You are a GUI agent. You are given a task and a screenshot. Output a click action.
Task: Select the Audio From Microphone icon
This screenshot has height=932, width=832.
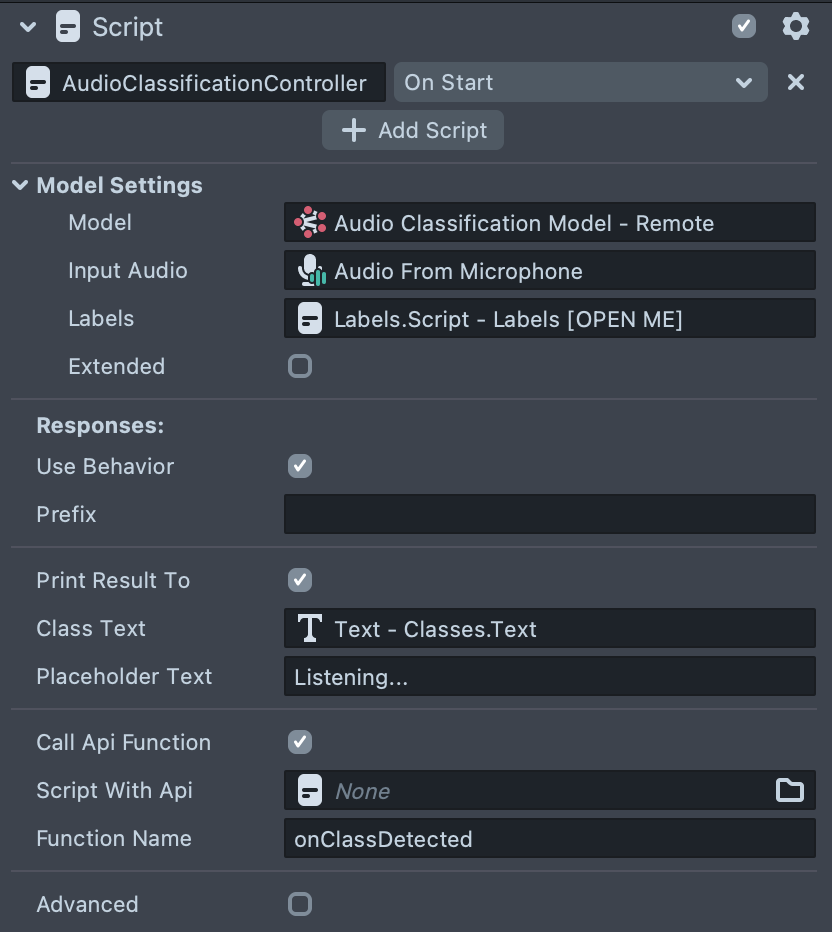[x=311, y=270]
